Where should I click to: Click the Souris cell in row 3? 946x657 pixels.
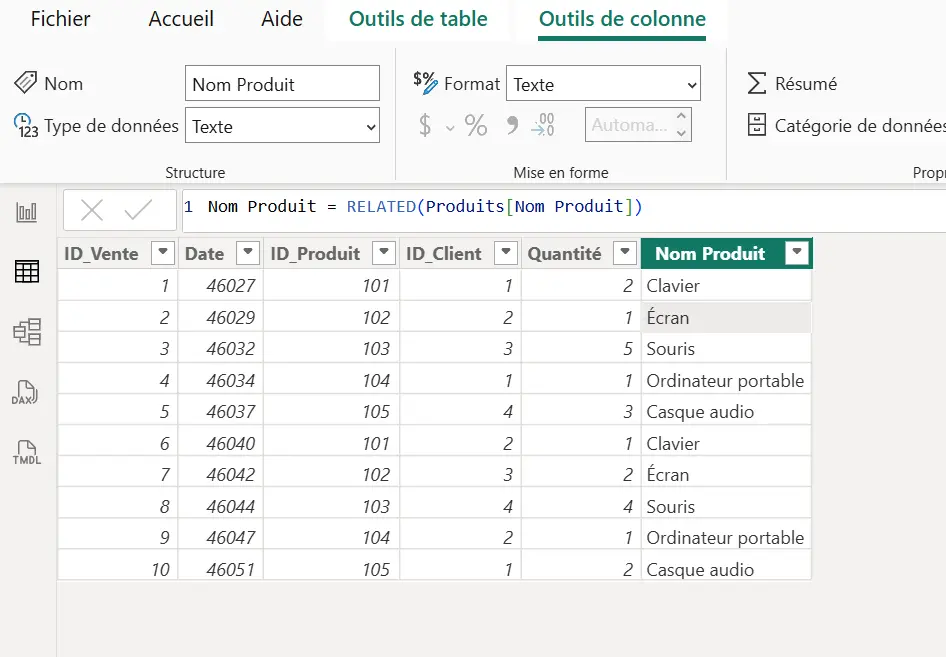(726, 349)
